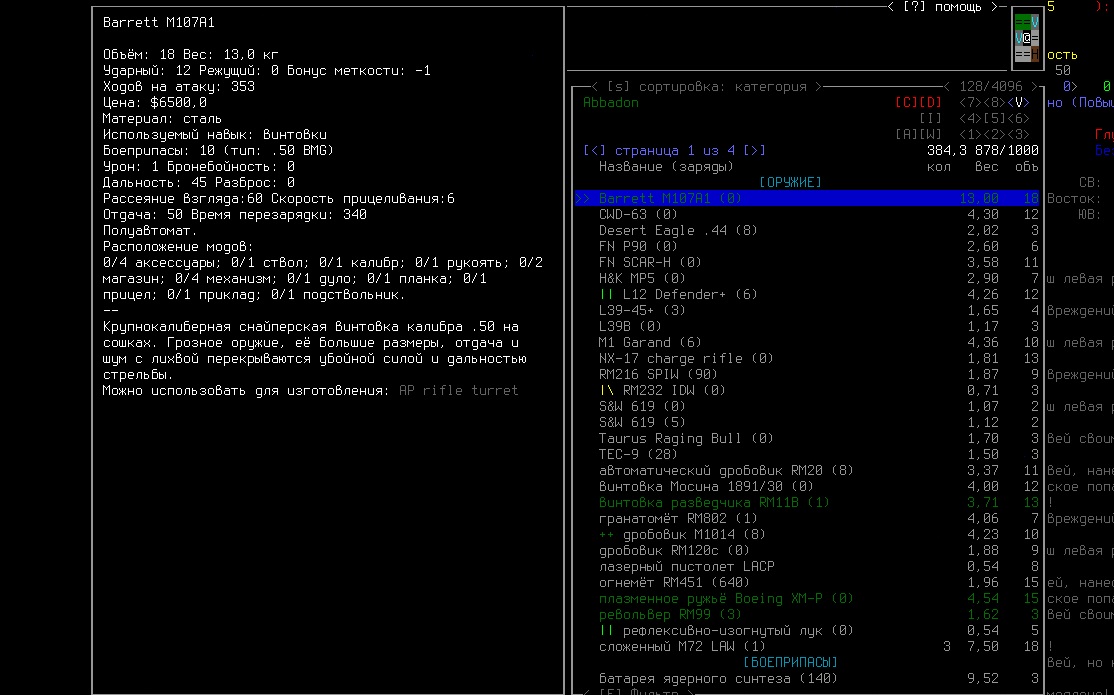The height and width of the screenshot is (695, 1114).
Task: Select the <3> southeast tile location
Action: [1019, 134]
